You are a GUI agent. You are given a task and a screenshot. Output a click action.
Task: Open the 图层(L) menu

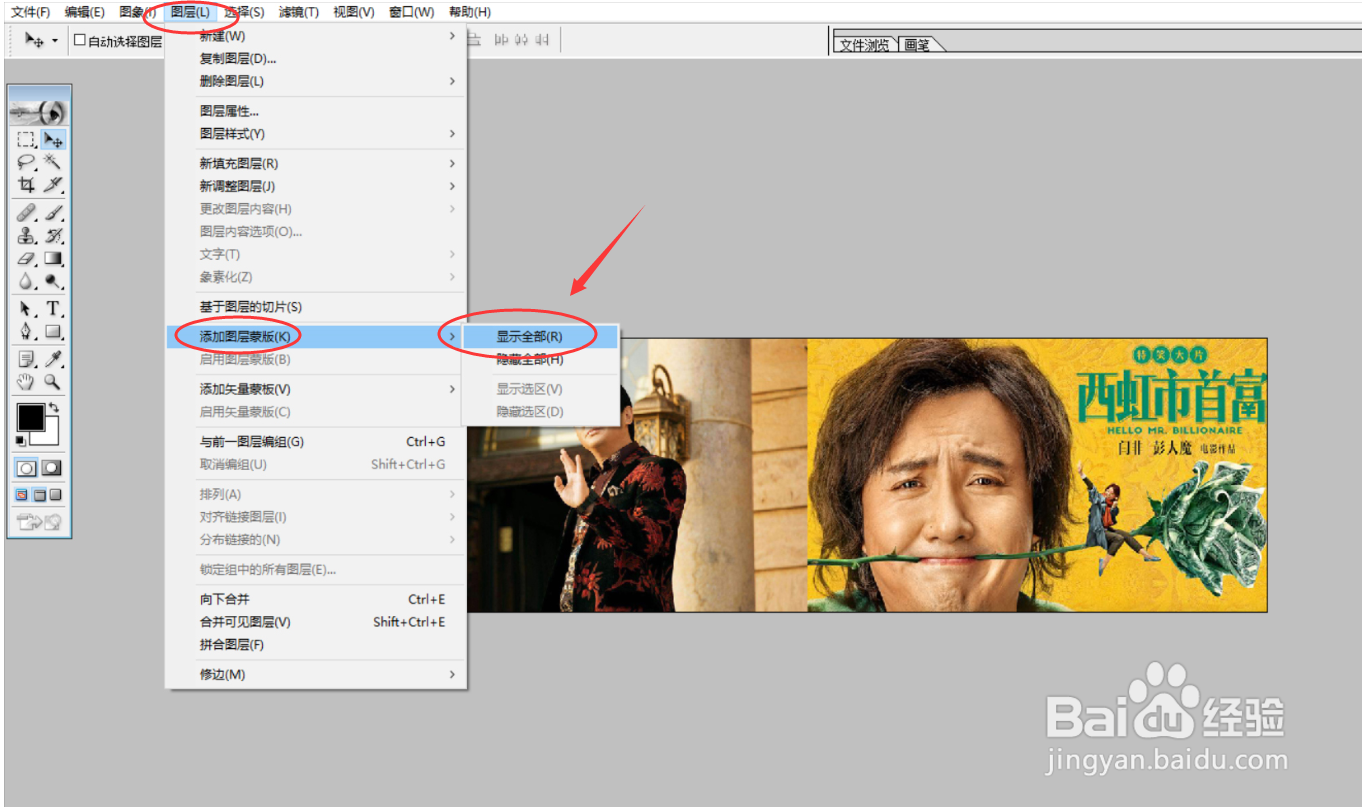coord(191,12)
